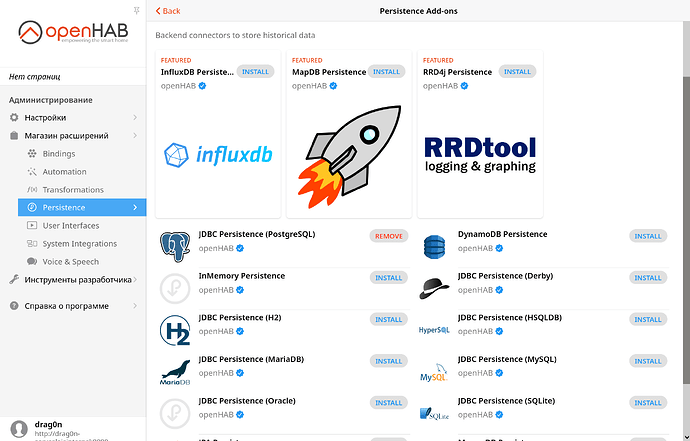Click the Bindings icon
This screenshot has height=441, width=690.
coord(32,154)
